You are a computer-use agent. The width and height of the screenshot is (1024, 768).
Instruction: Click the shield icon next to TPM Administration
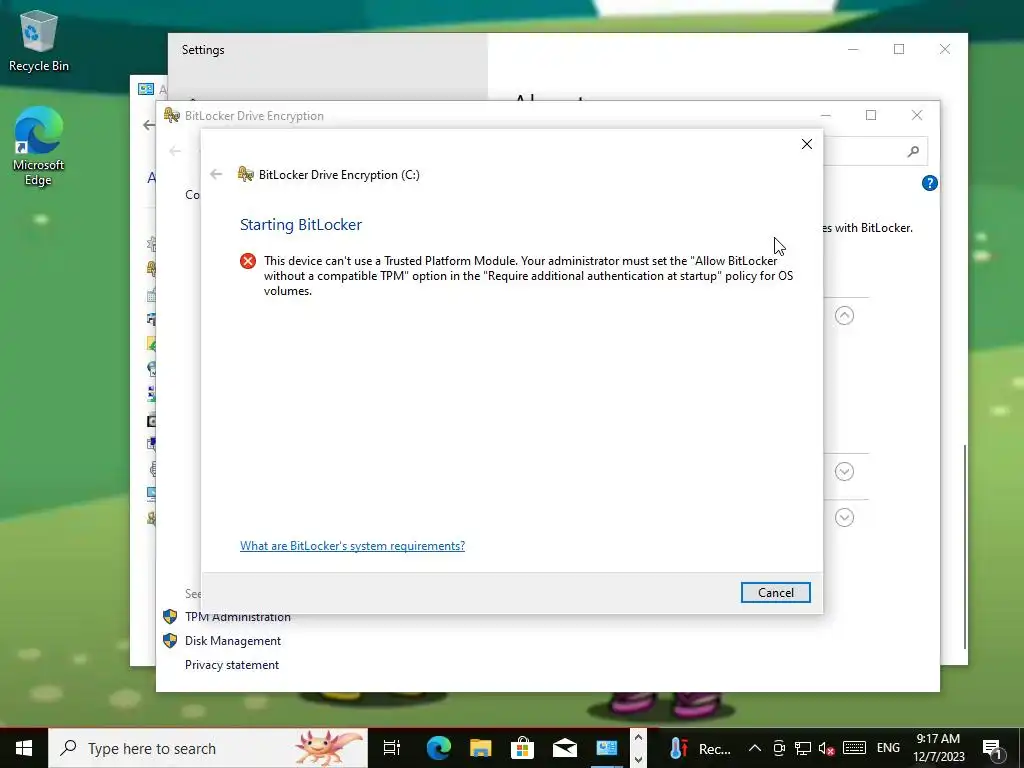[x=170, y=616]
